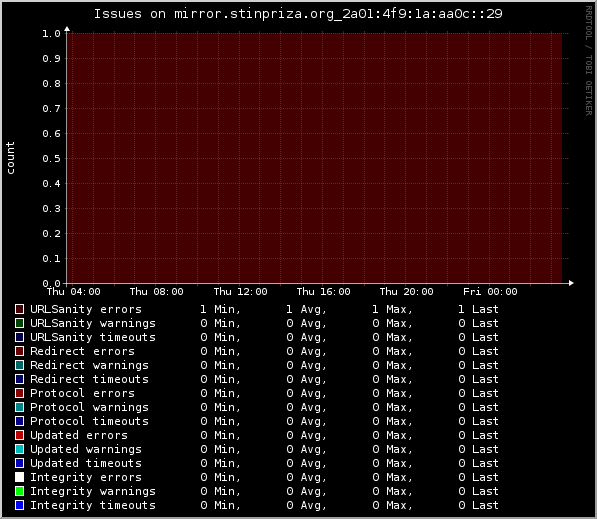Click the Updated timeouts legend label
Image resolution: width=597 pixels, height=519 pixels.
(86, 463)
